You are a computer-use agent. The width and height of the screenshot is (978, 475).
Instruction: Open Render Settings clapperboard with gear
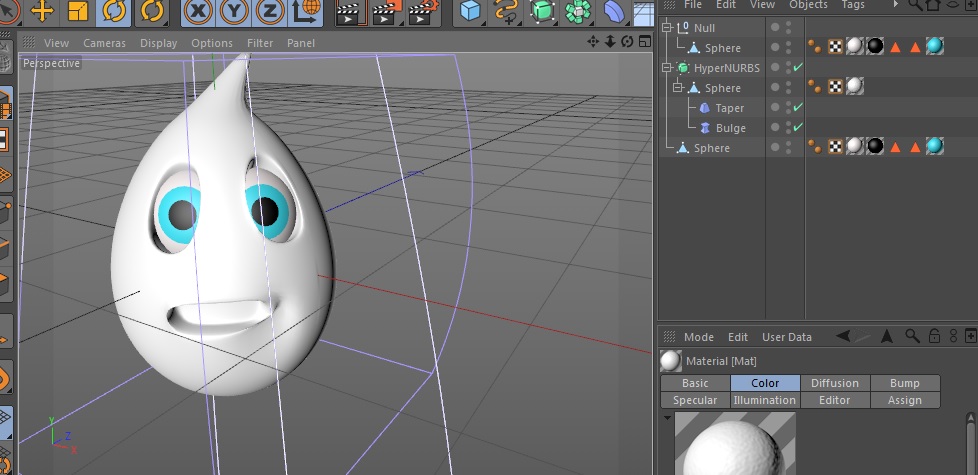423,11
